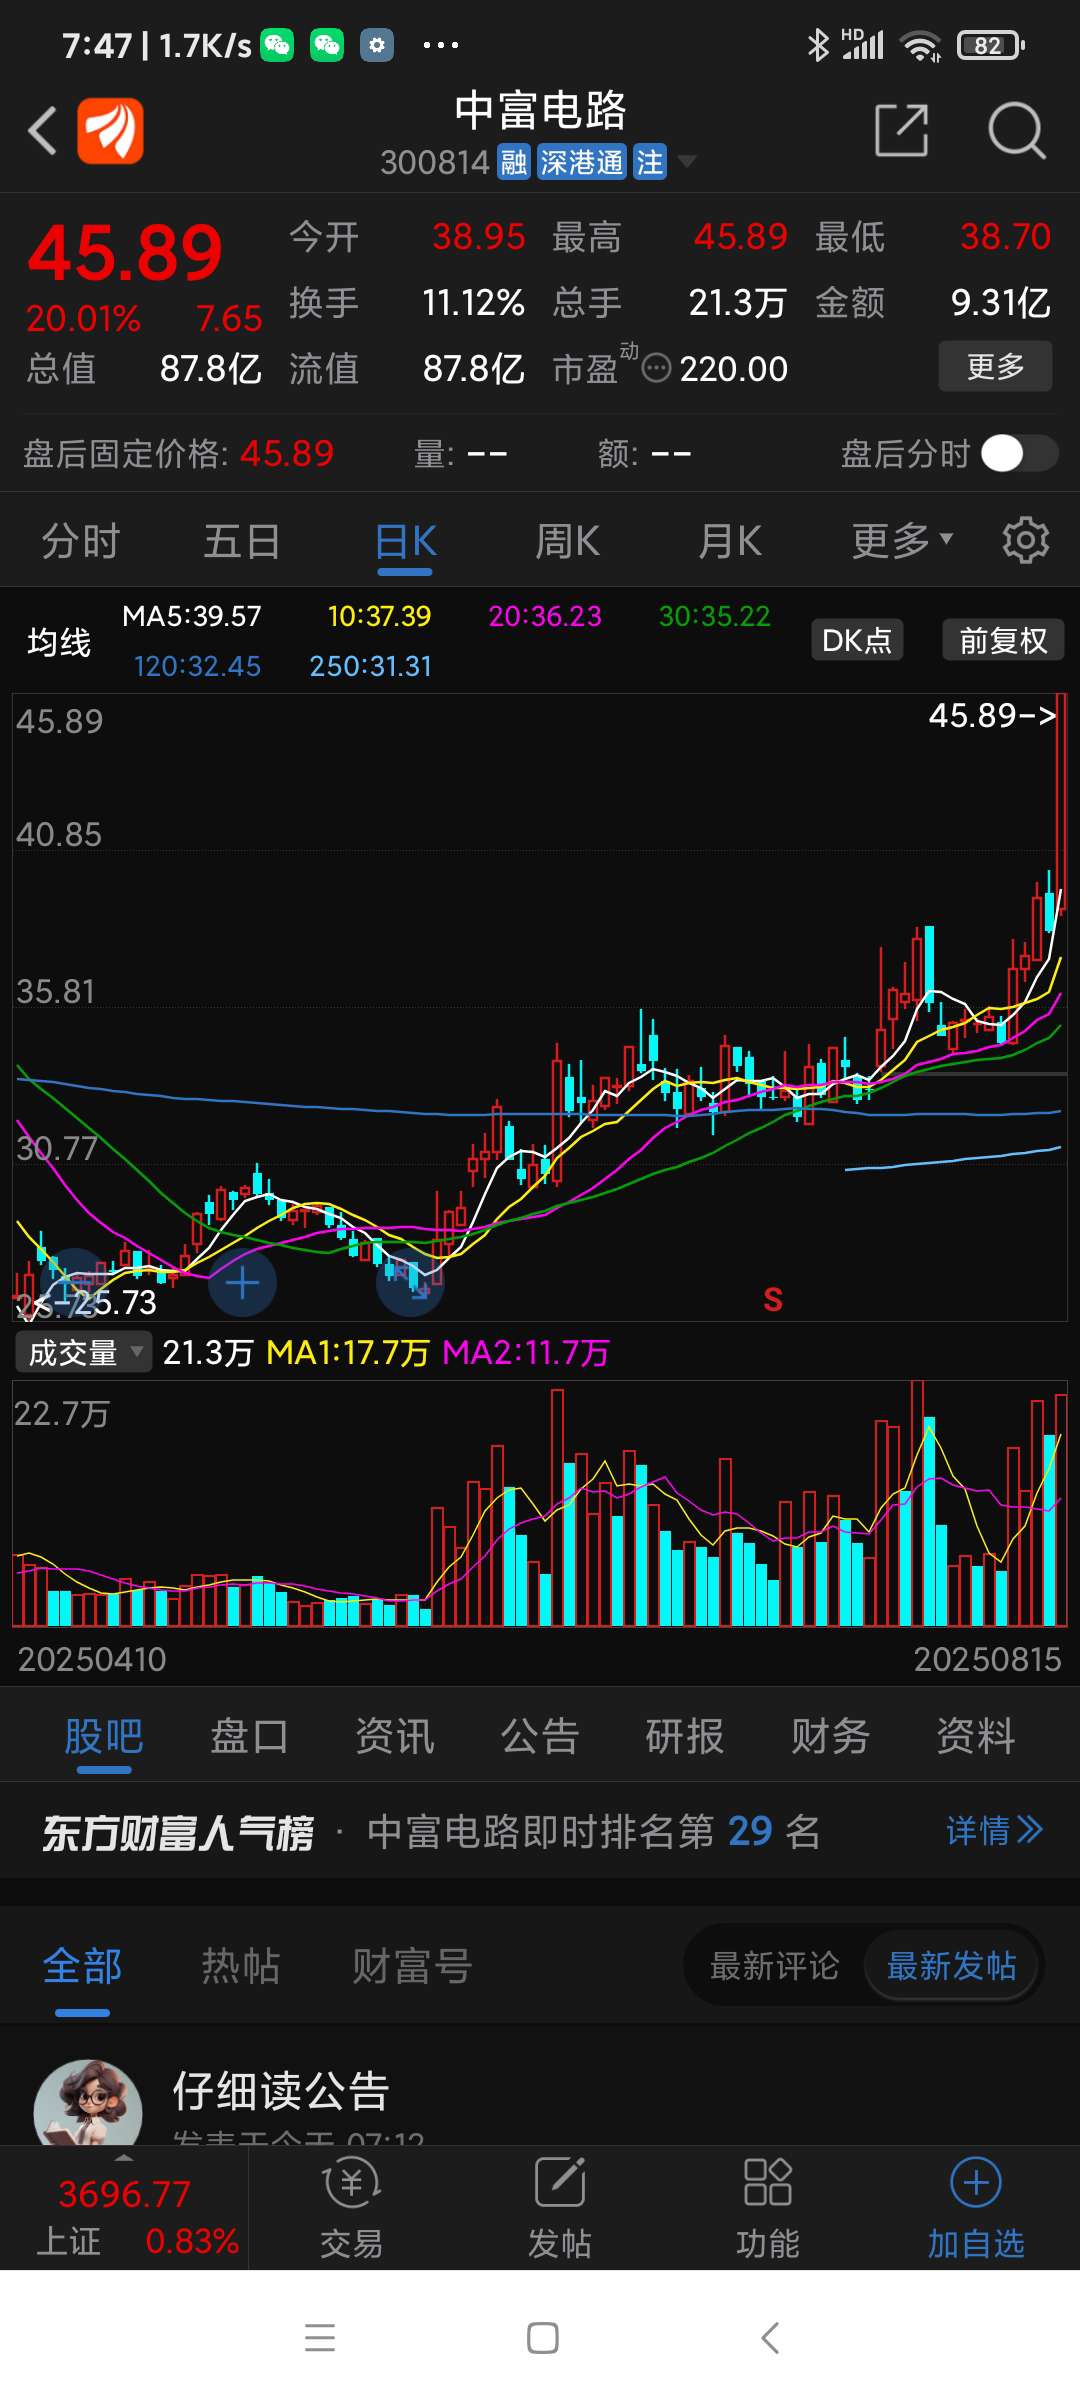Switch to 月K chart tab
Image resolution: width=1080 pixels, height=2400 pixels.
tap(730, 541)
